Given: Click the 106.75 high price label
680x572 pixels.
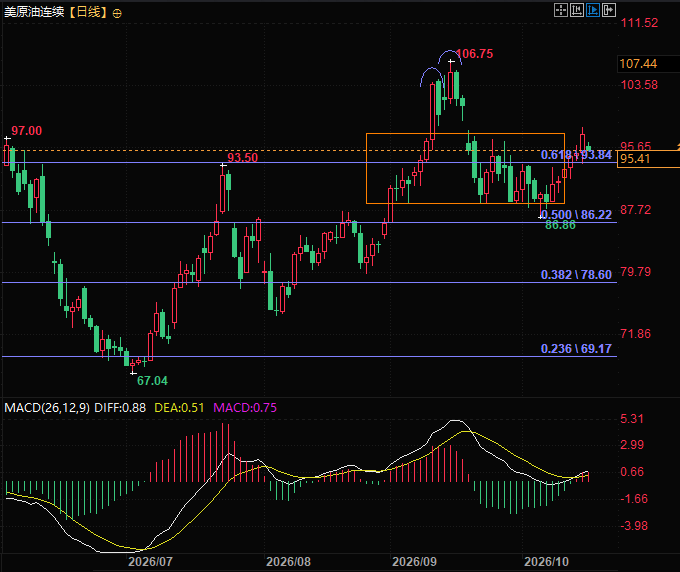Looking at the screenshot, I should [x=474, y=54].
